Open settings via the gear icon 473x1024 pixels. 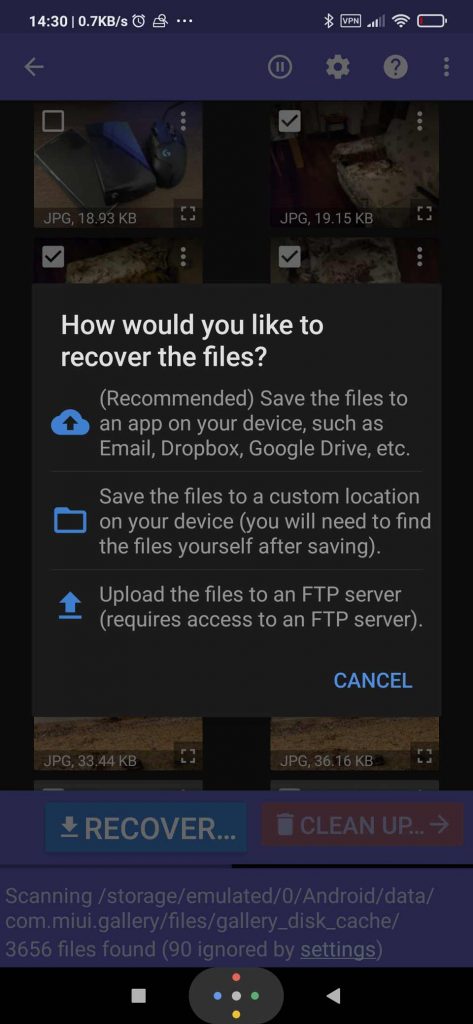(x=338, y=67)
